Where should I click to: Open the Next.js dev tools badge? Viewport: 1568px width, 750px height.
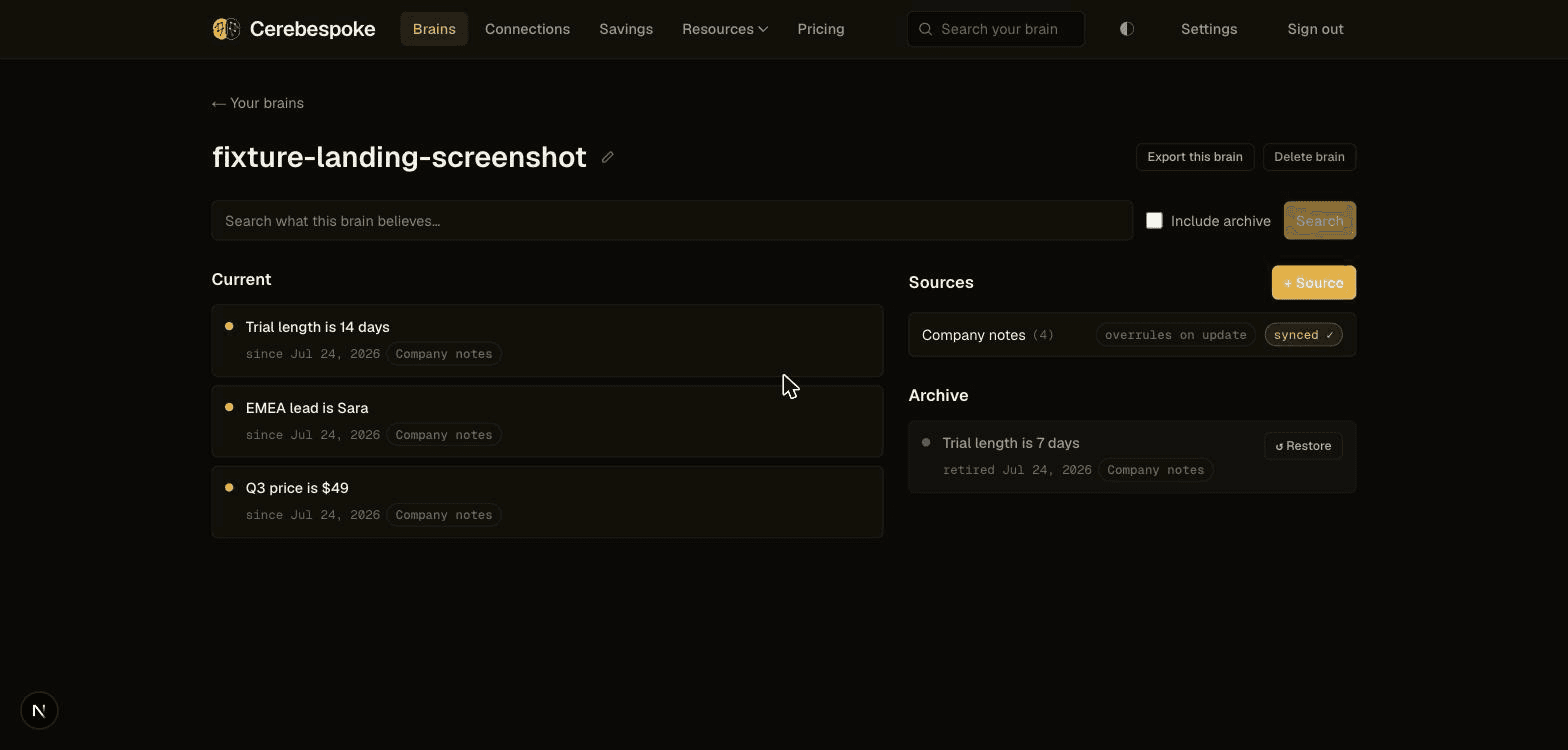click(39, 711)
